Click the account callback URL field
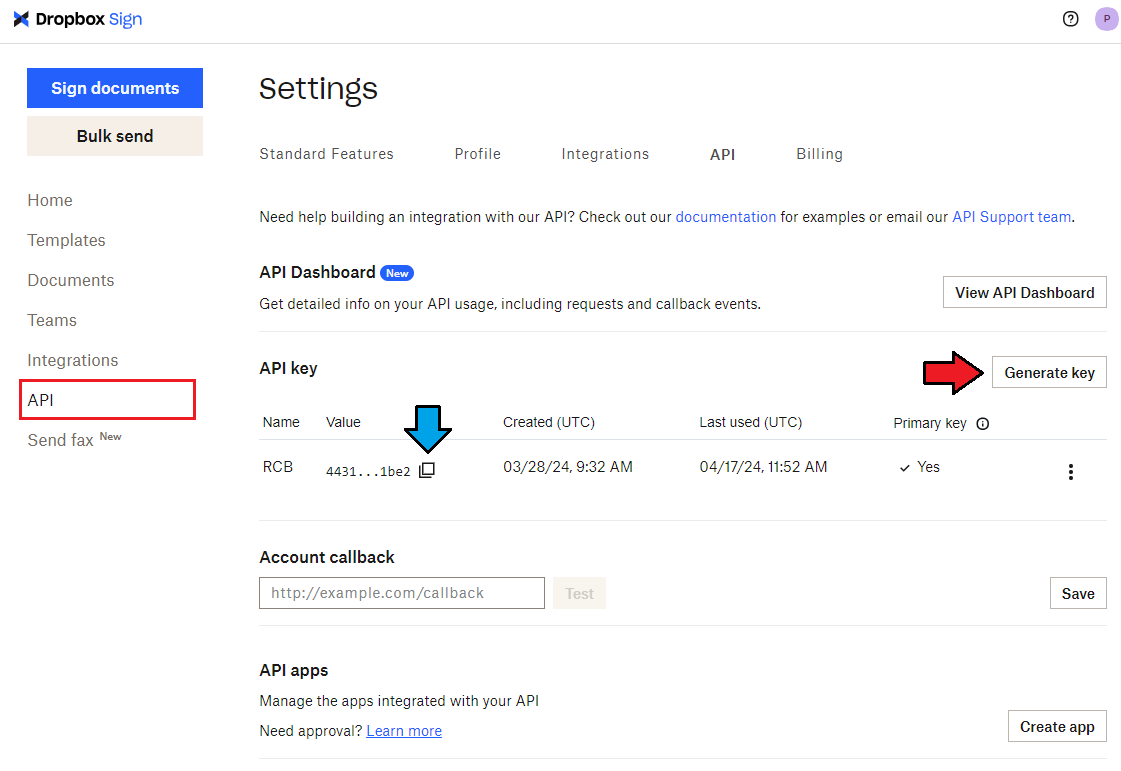The image size is (1121, 771). pos(402,593)
